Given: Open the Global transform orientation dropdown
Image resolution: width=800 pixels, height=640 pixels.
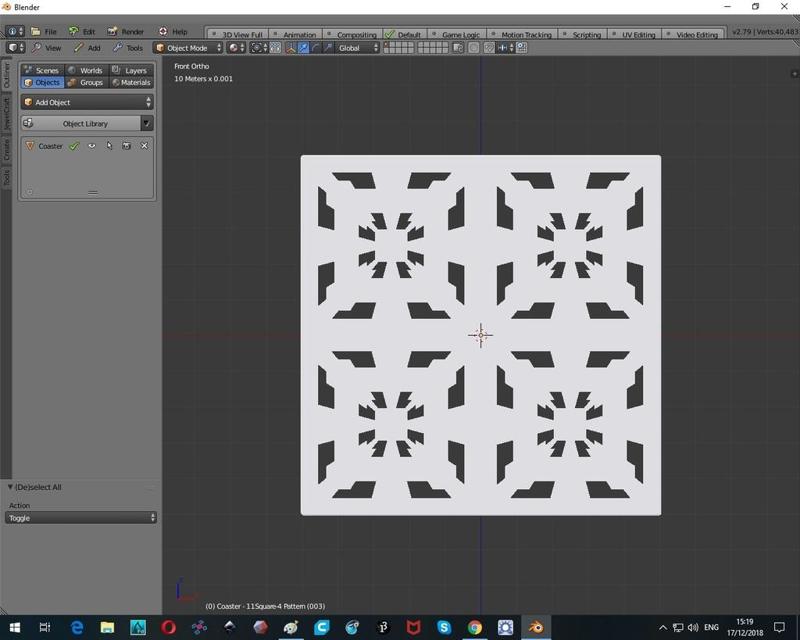Looking at the screenshot, I should pyautogui.click(x=358, y=48).
